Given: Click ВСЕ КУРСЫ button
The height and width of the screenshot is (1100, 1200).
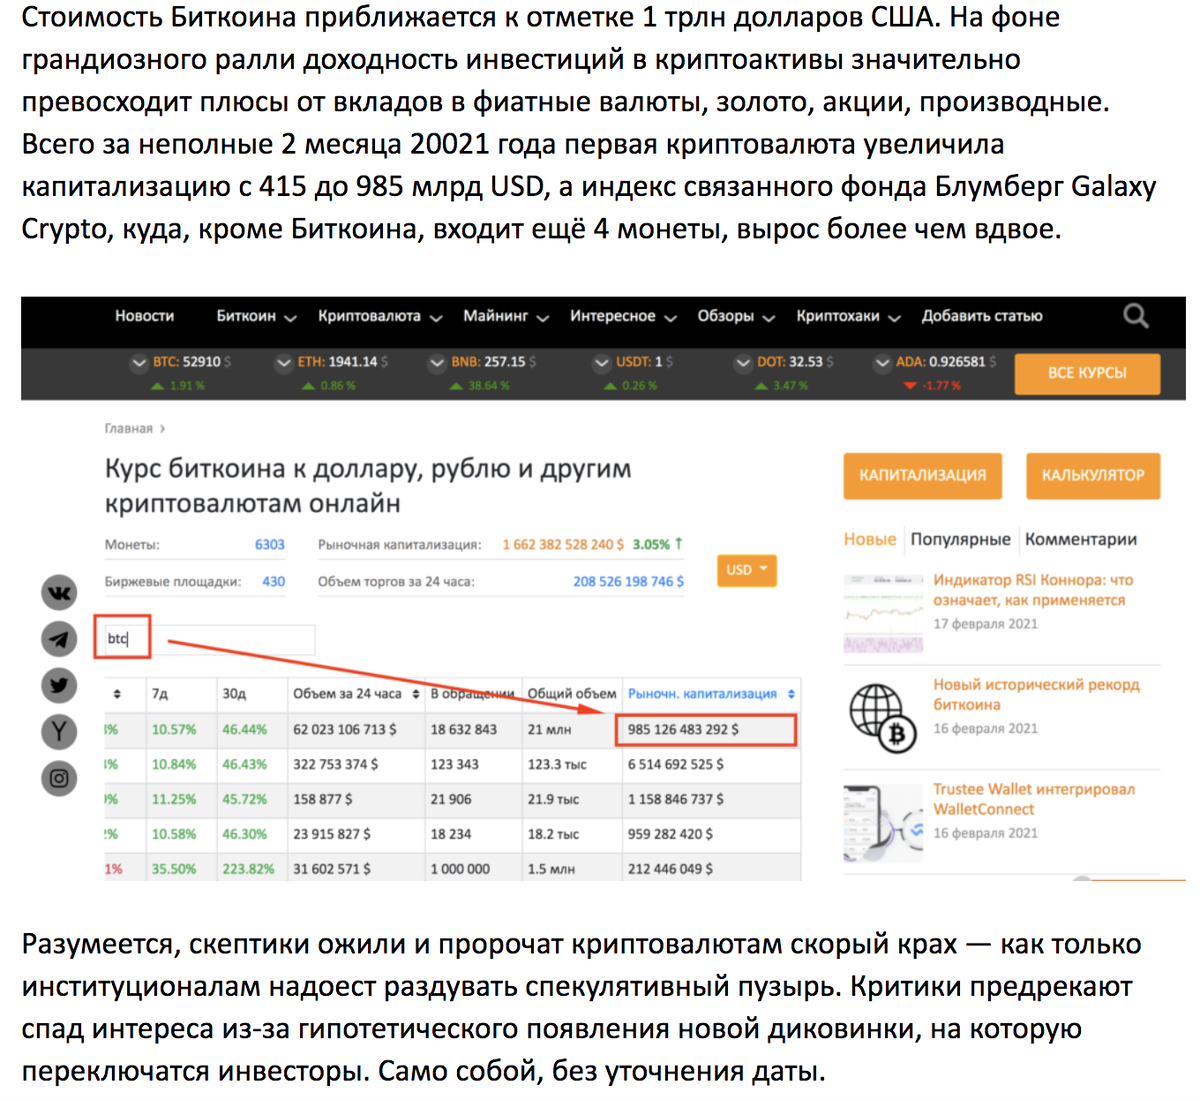Looking at the screenshot, I should [x=1087, y=373].
